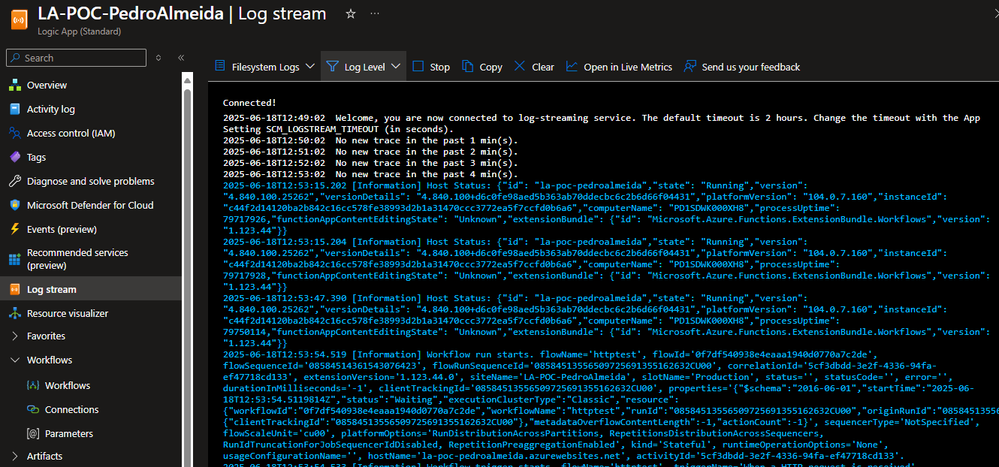The image size is (999, 467).
Task: Collapse the Workflows section chevron
Action: pos(15,360)
